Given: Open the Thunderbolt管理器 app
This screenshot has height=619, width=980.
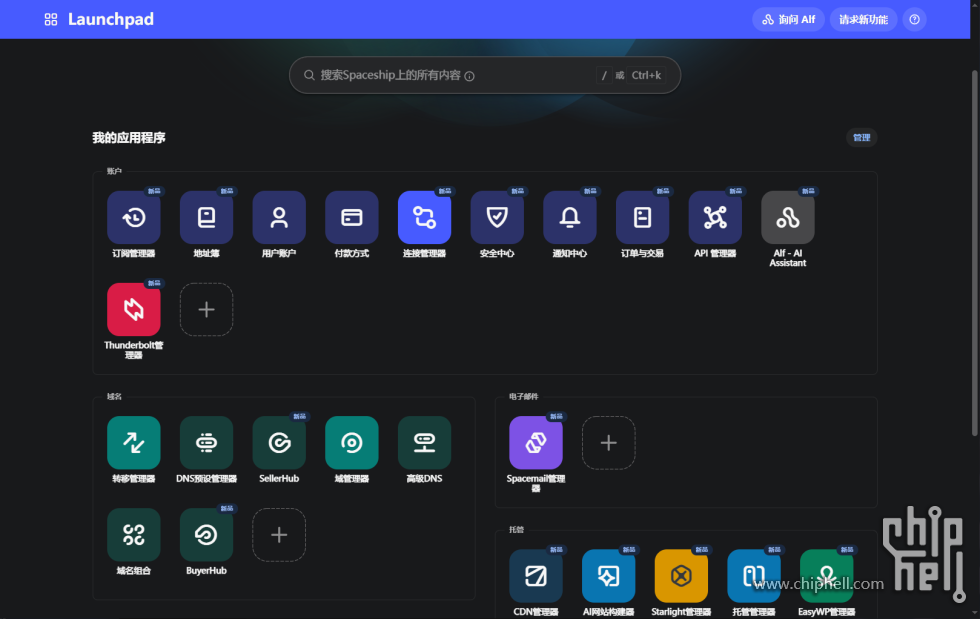Looking at the screenshot, I should 134,310.
